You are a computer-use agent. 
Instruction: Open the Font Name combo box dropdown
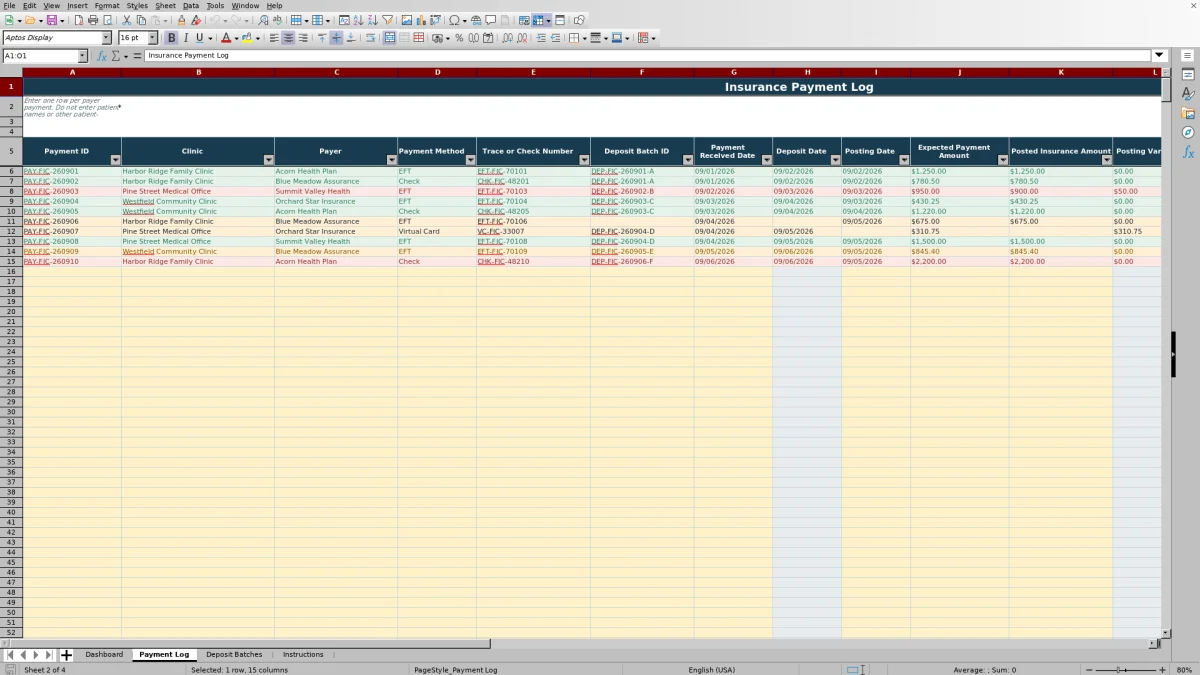click(107, 38)
